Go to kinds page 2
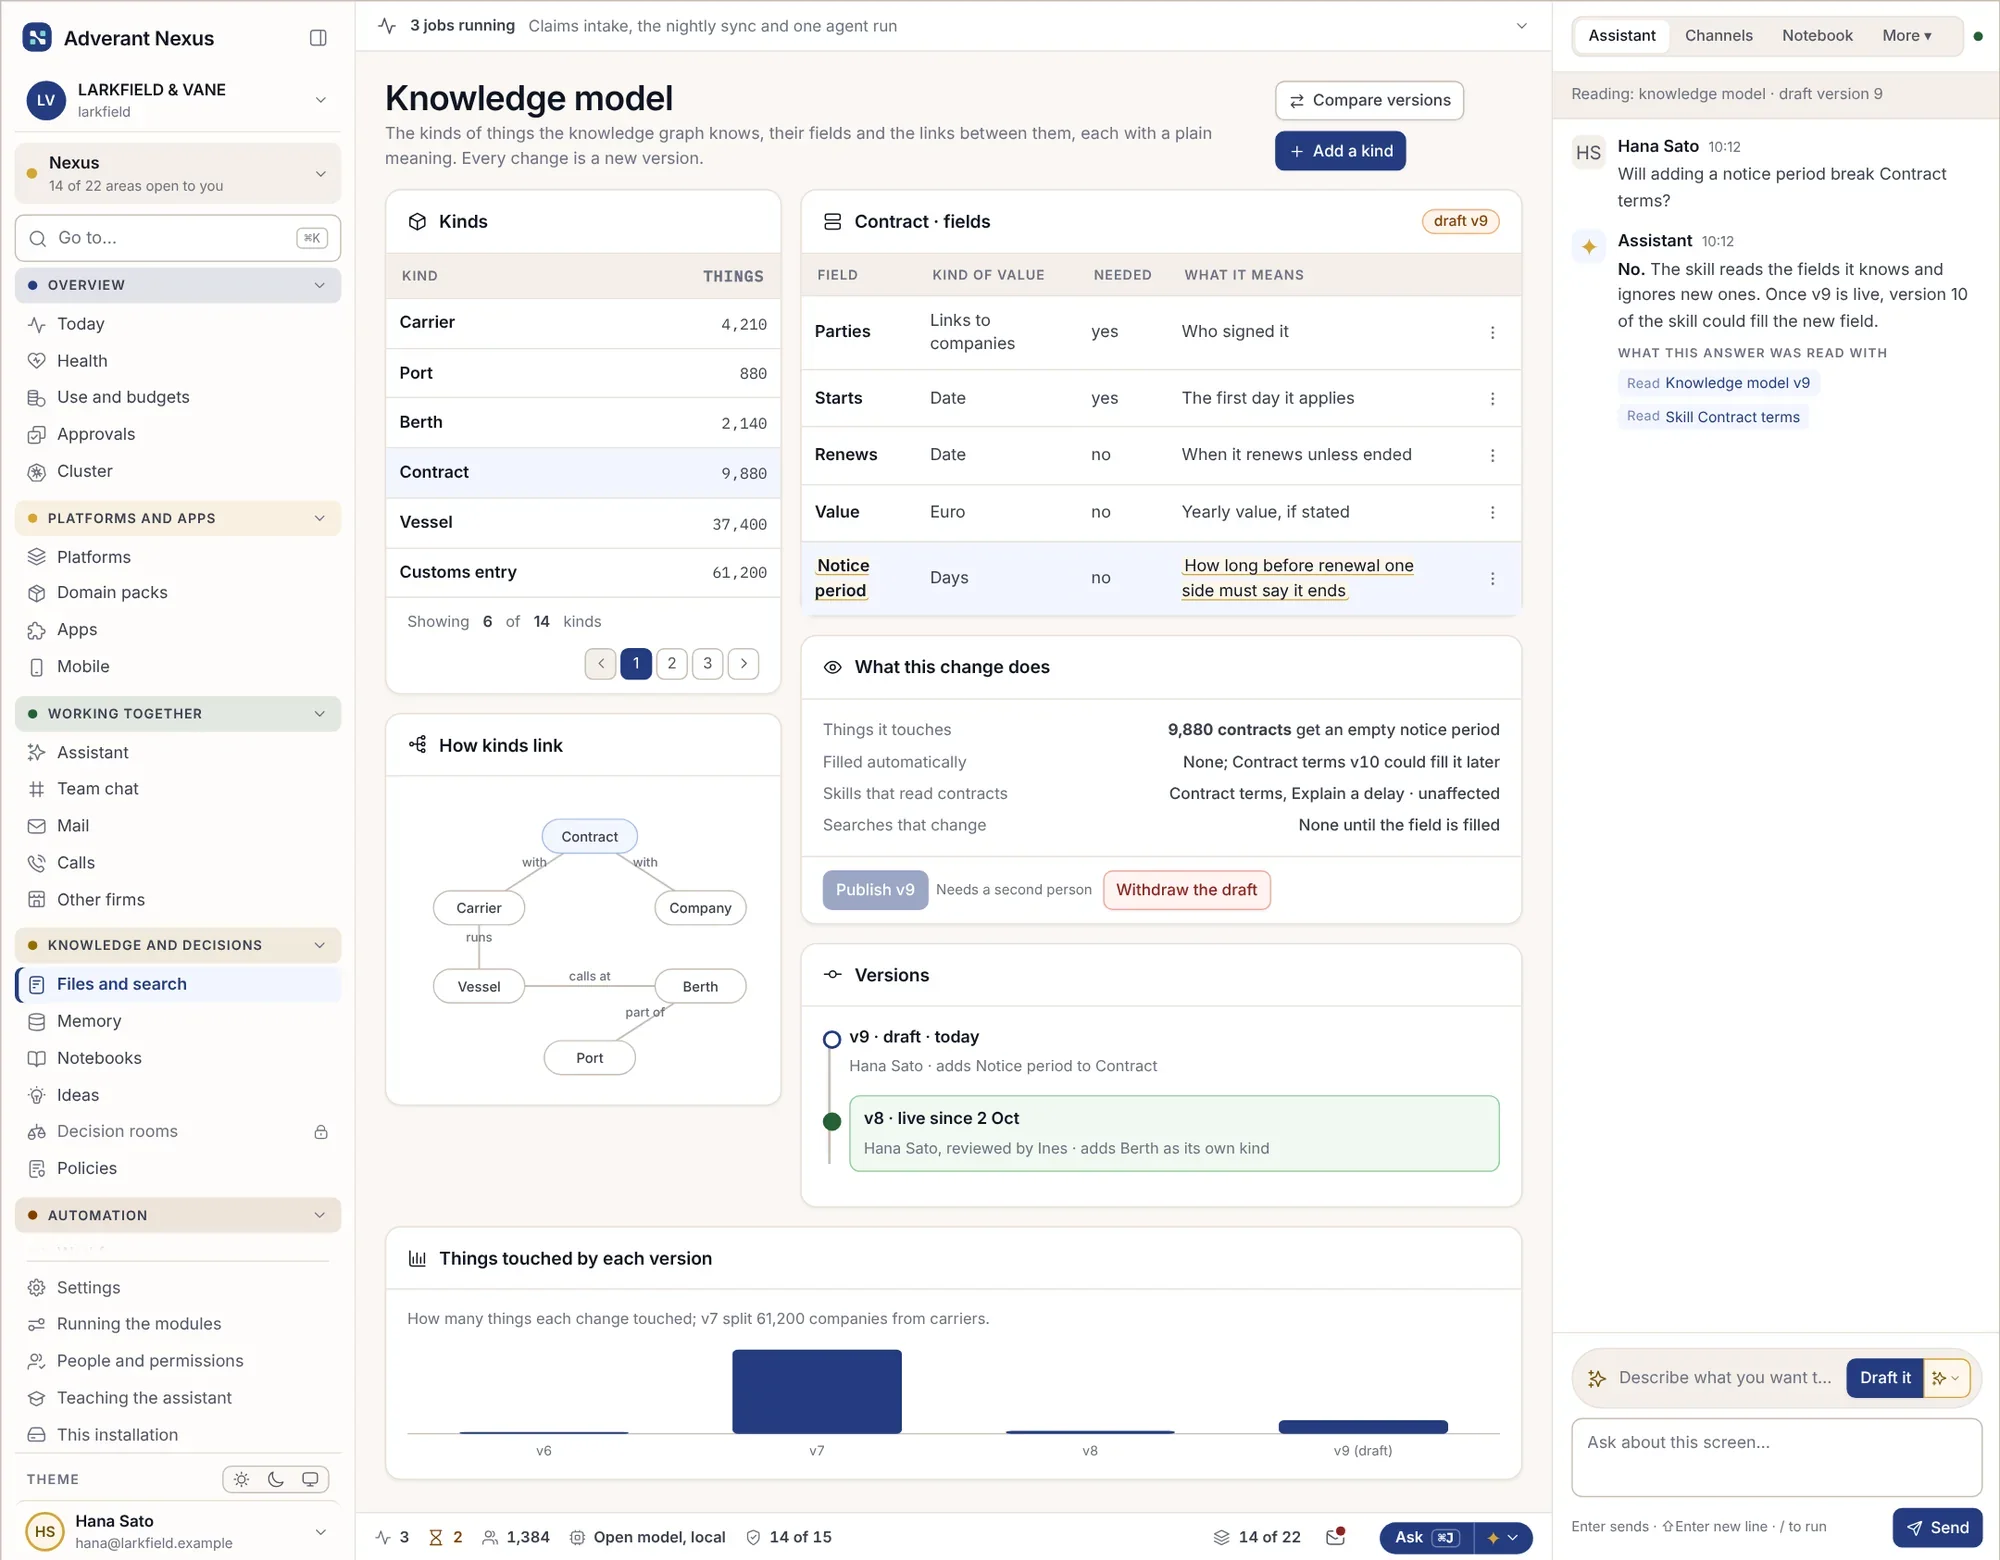This screenshot has width=2000, height=1560. [x=672, y=663]
